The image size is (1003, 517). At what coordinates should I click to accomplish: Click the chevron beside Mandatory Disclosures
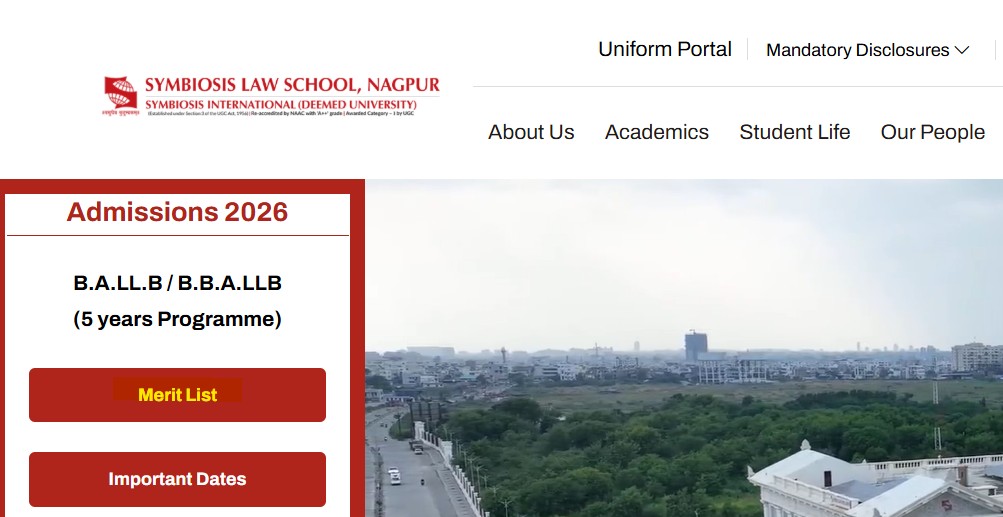coord(962,50)
